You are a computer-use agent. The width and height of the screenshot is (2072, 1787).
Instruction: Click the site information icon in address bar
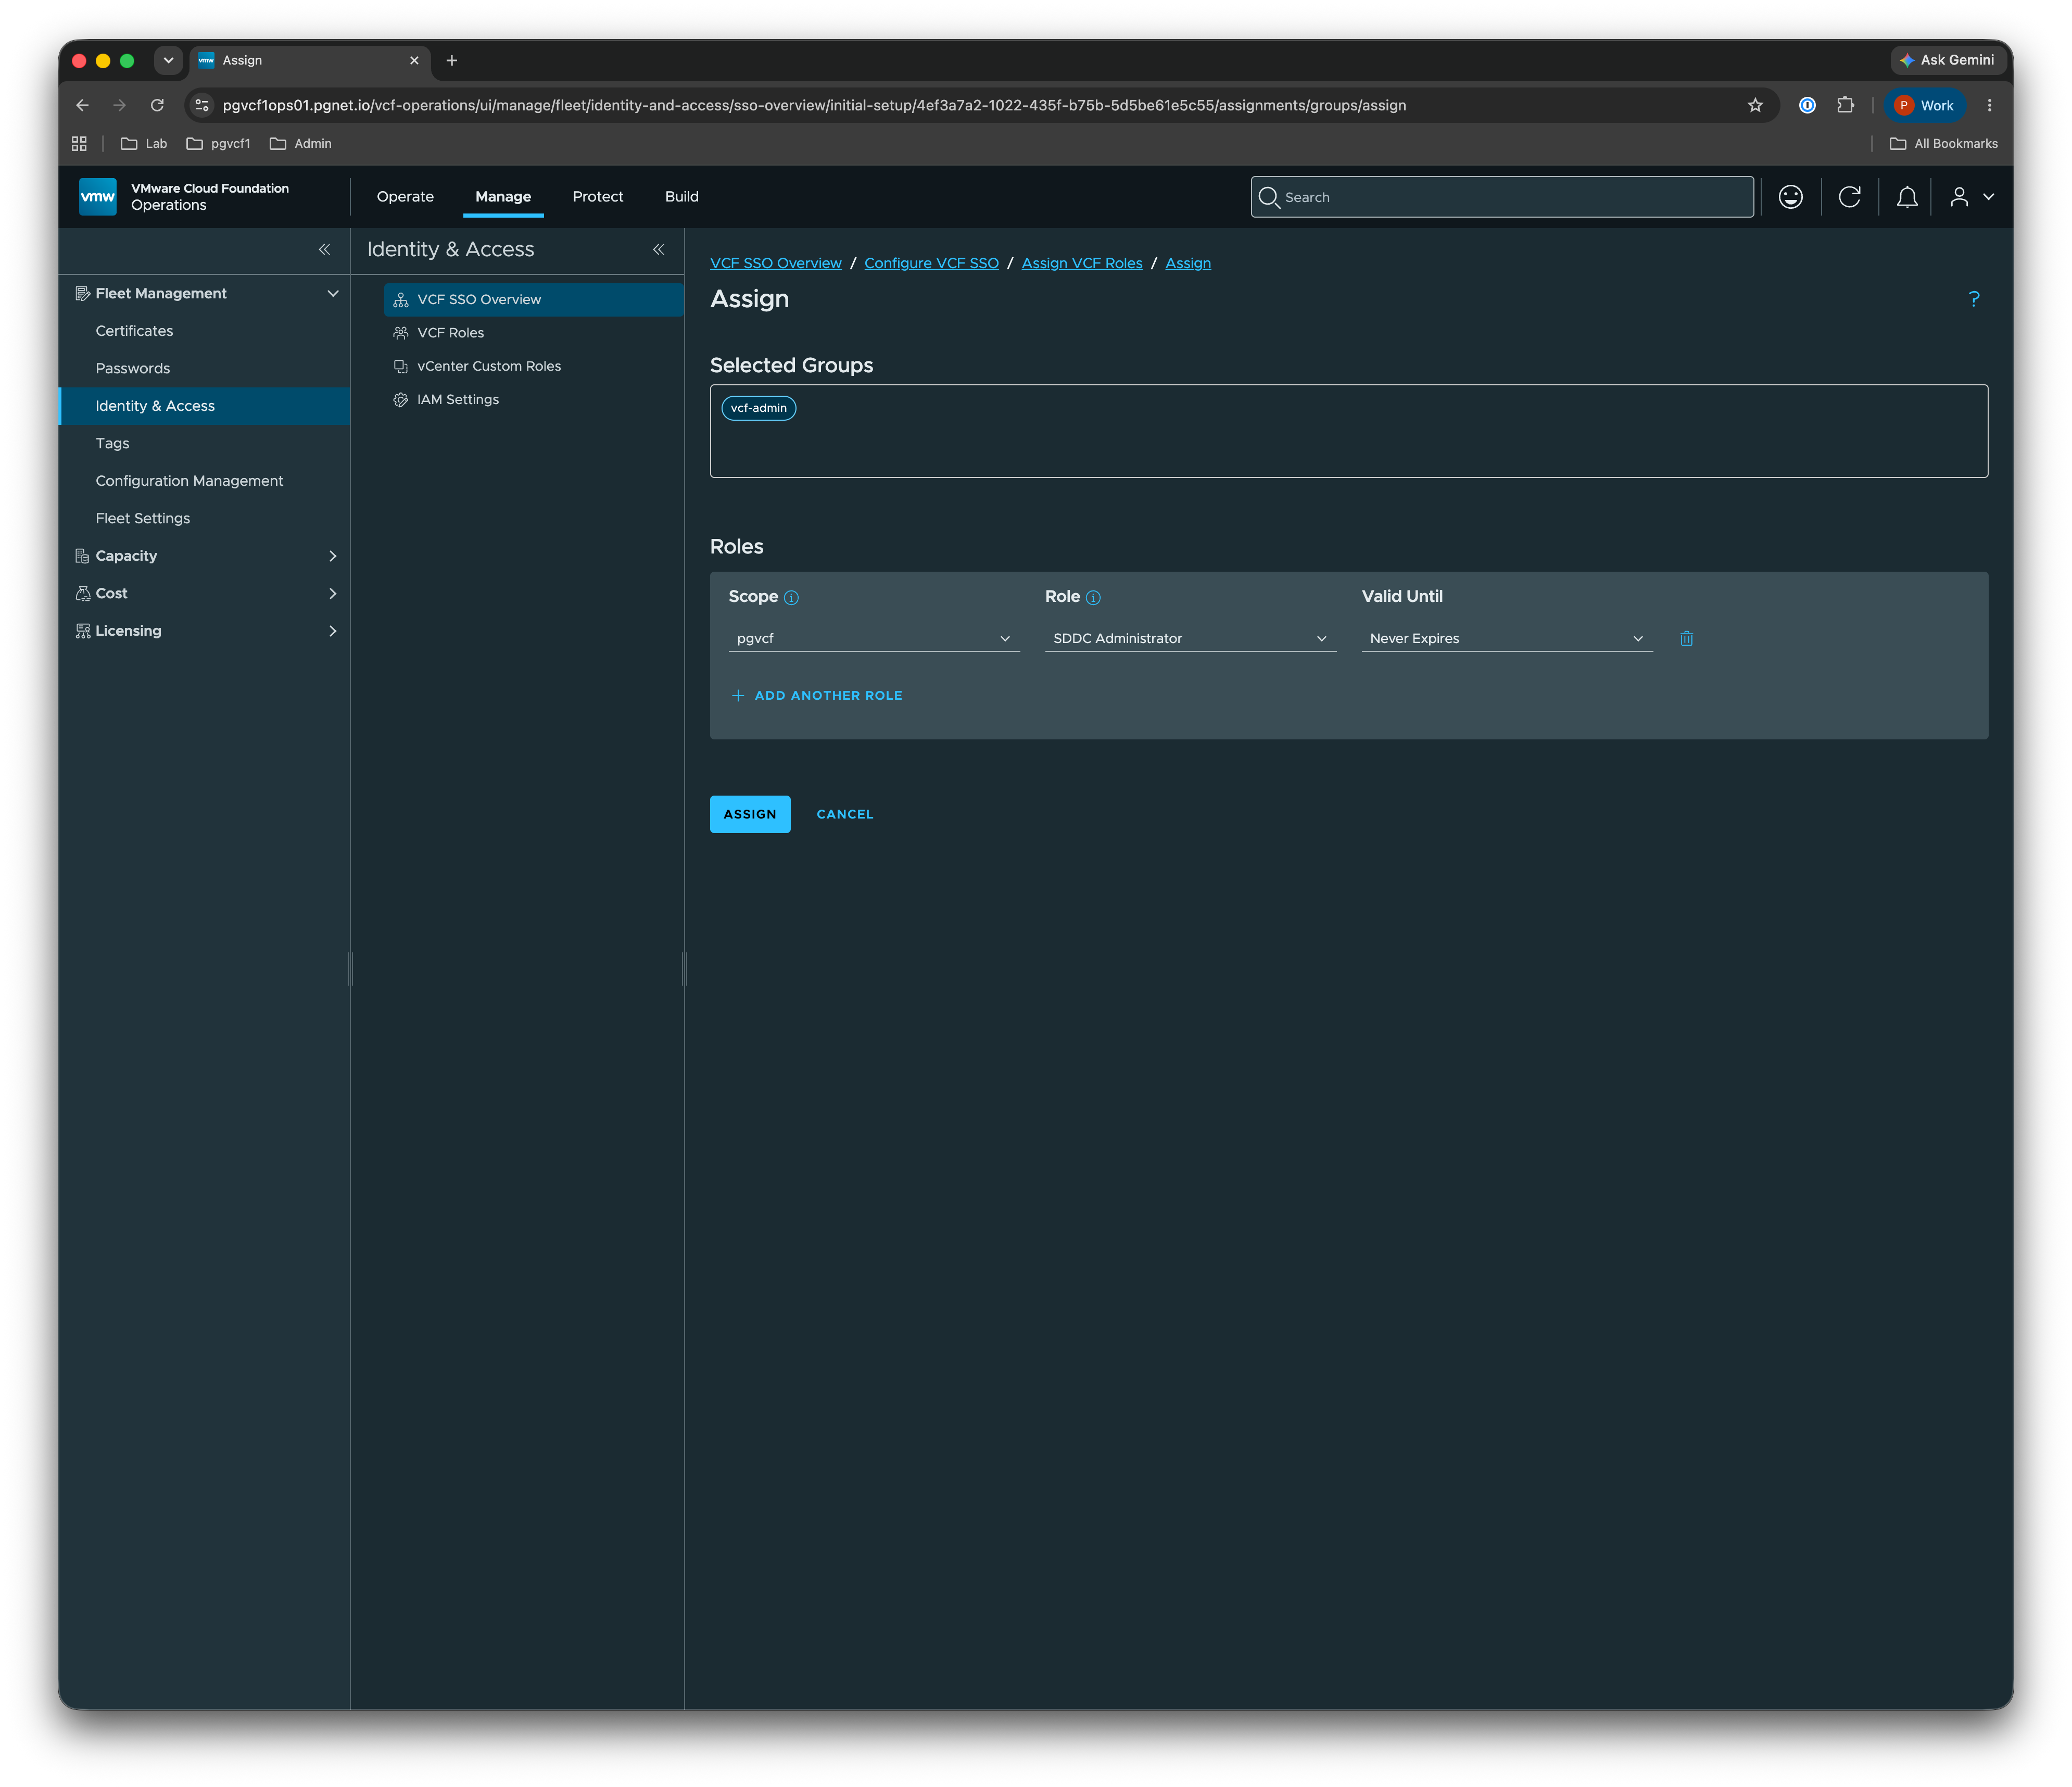pyautogui.click(x=202, y=105)
